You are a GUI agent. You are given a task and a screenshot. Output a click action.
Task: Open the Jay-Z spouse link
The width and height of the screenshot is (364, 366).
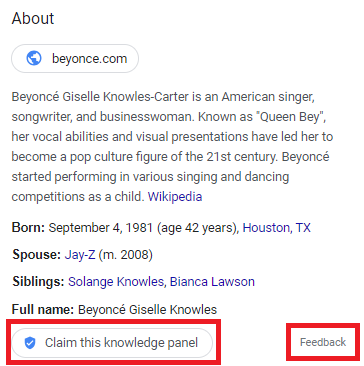pos(80,255)
